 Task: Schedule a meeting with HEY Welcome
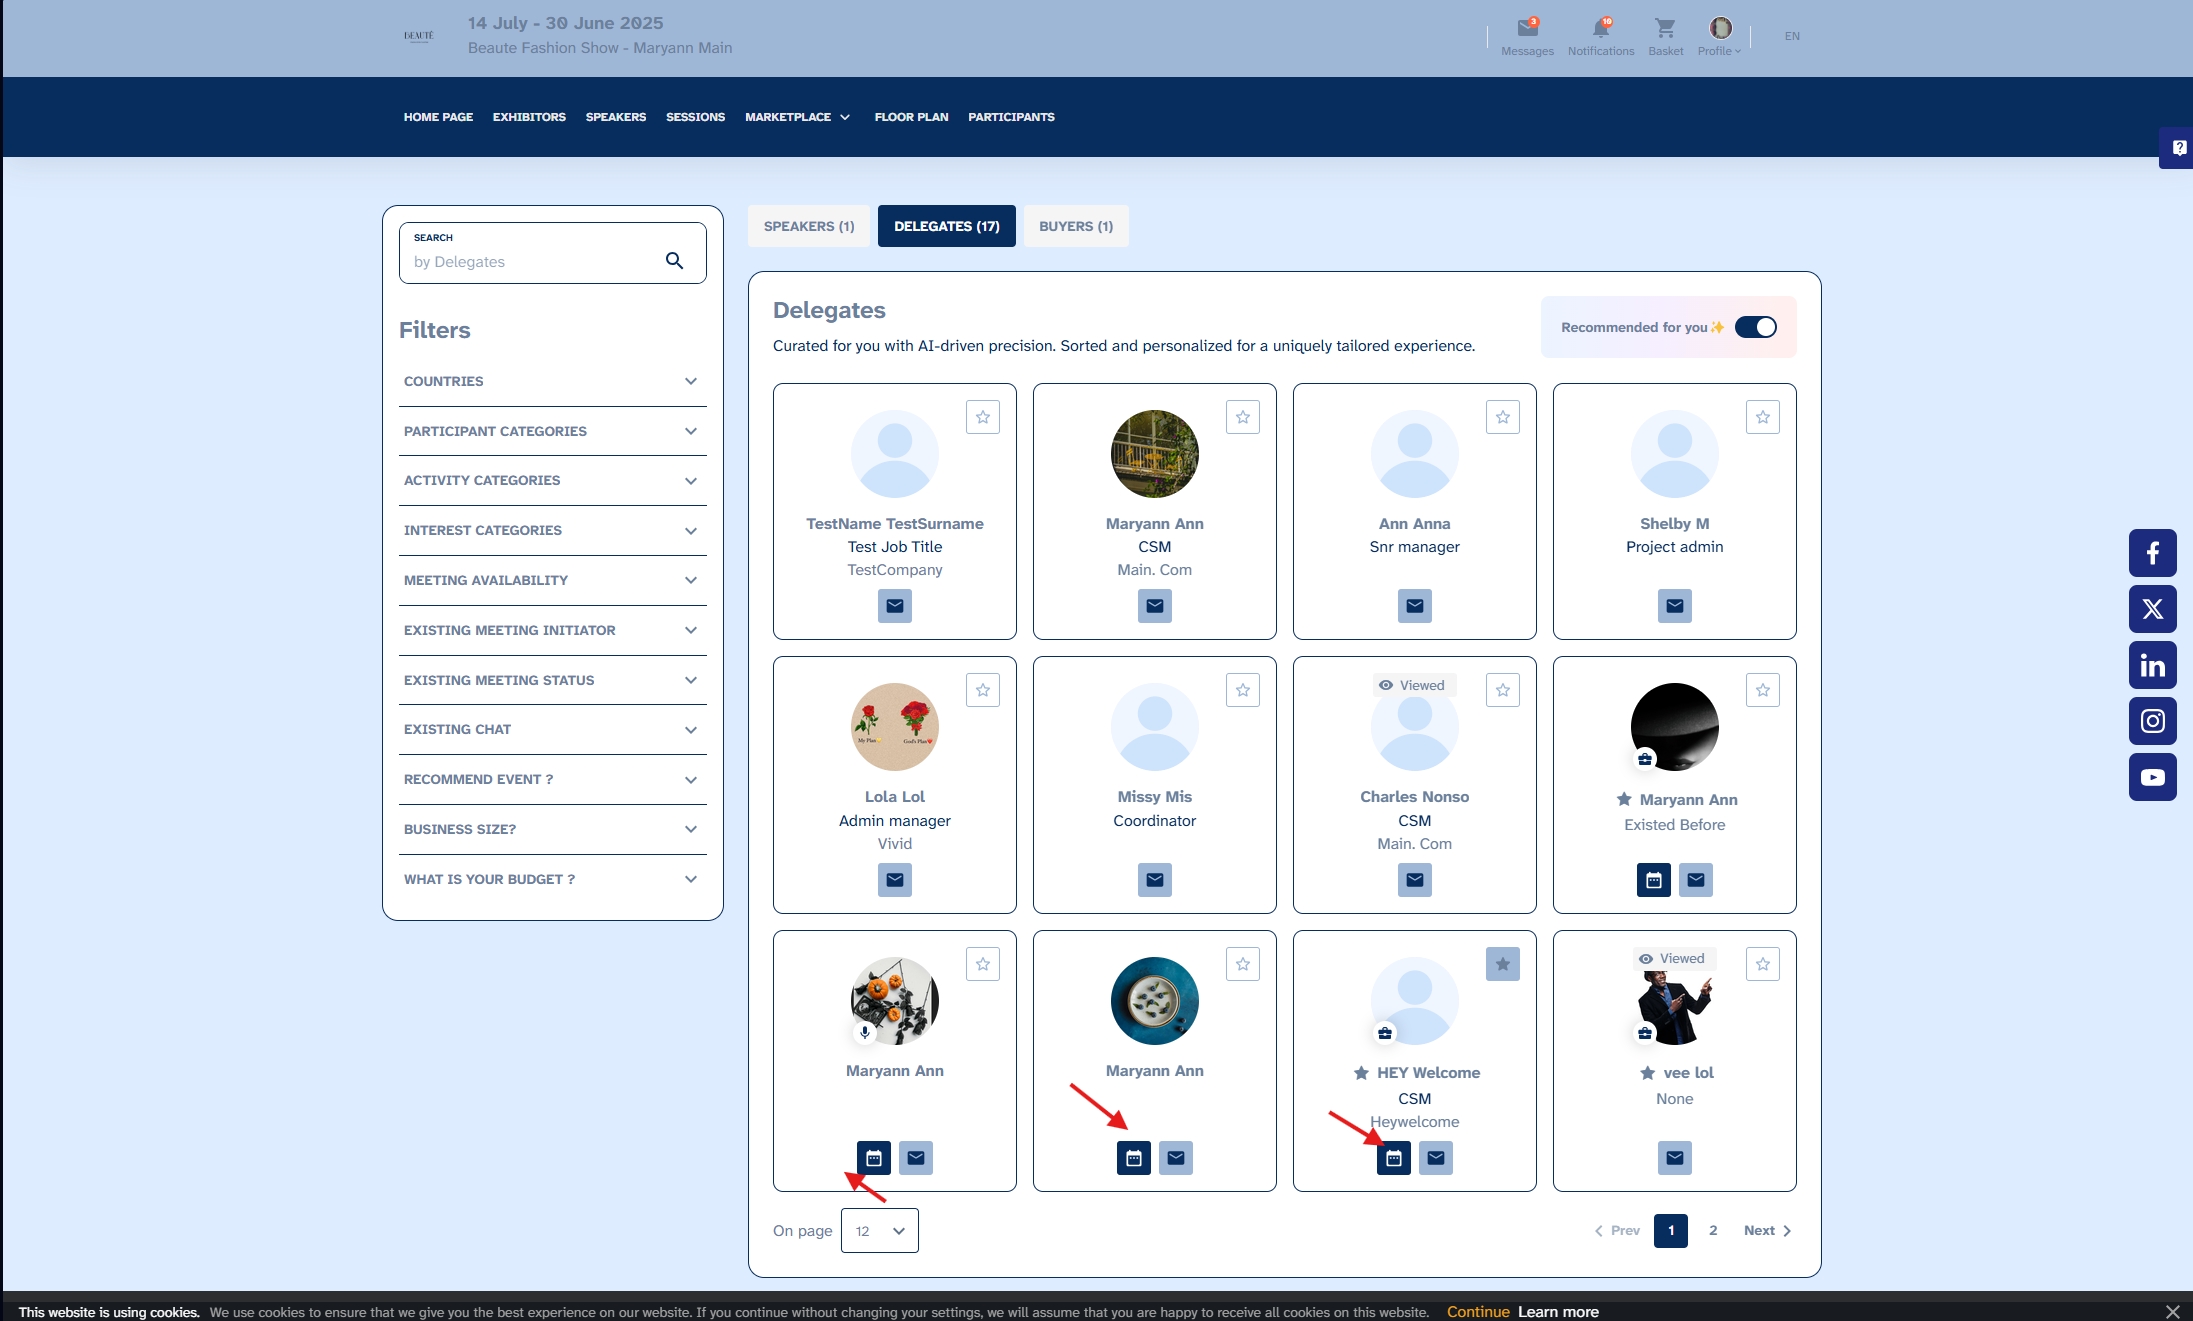pos(1393,1158)
